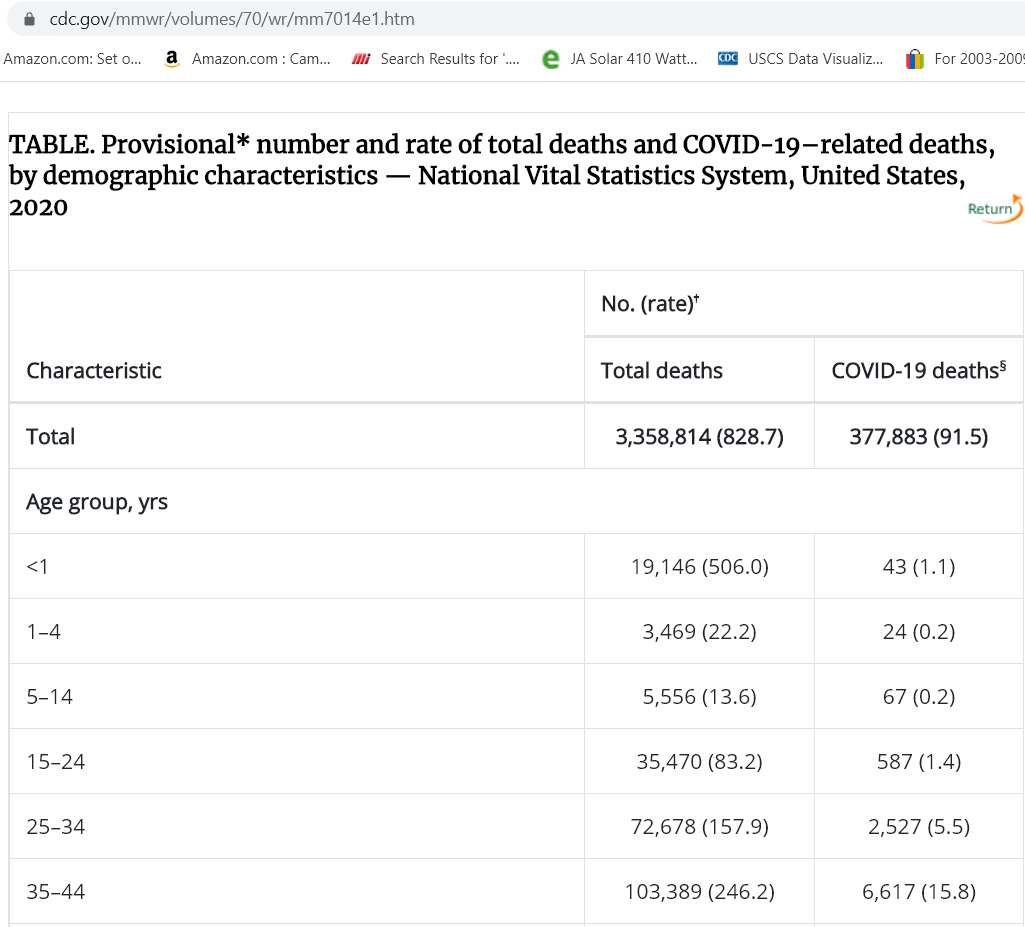Click the total deaths value 3,358,814 (828.7)
1025x927 pixels.
click(698, 436)
